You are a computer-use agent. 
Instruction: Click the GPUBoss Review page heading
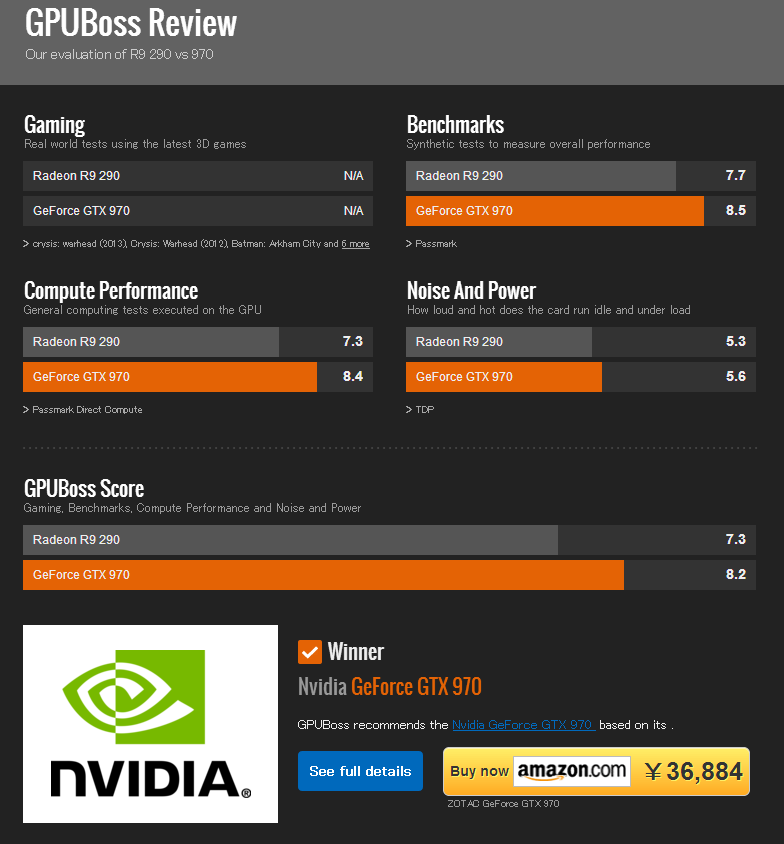coord(131,22)
